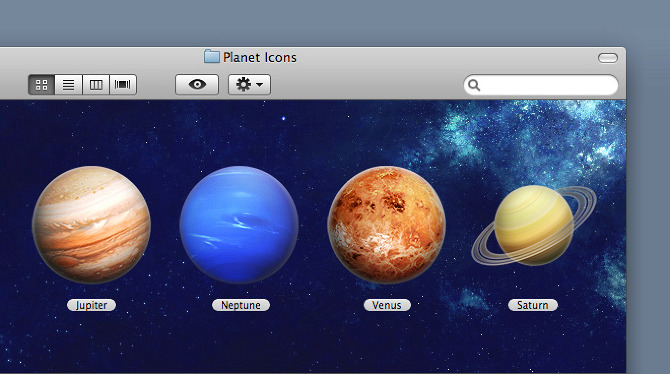Switch to list view mode

[68, 85]
